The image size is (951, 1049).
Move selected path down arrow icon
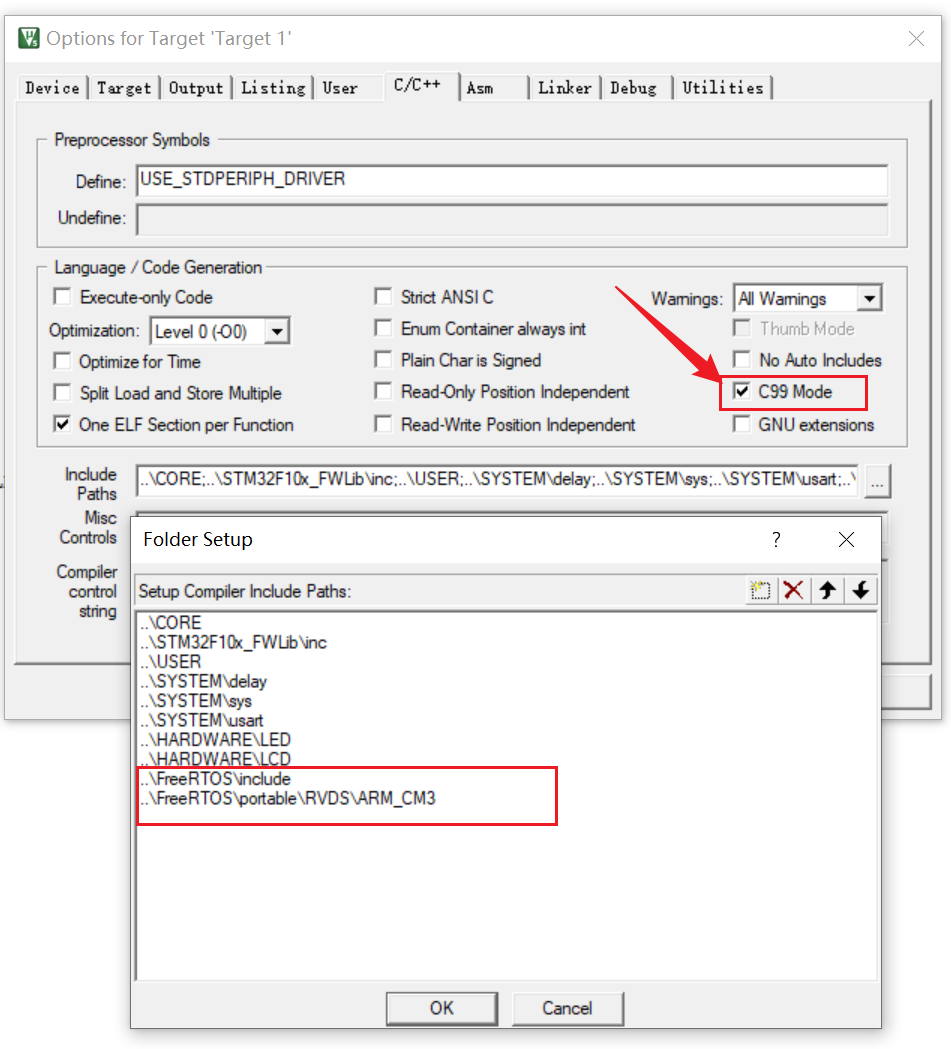[x=860, y=590]
